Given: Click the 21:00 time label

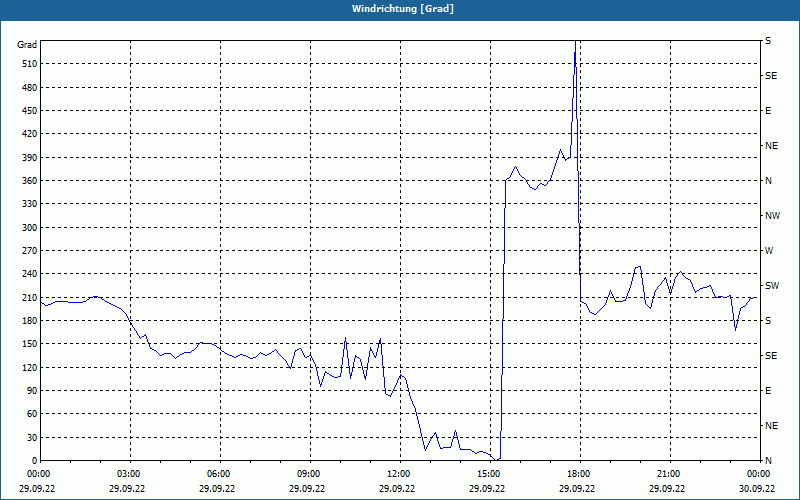Looking at the screenshot, I should click(x=670, y=474).
